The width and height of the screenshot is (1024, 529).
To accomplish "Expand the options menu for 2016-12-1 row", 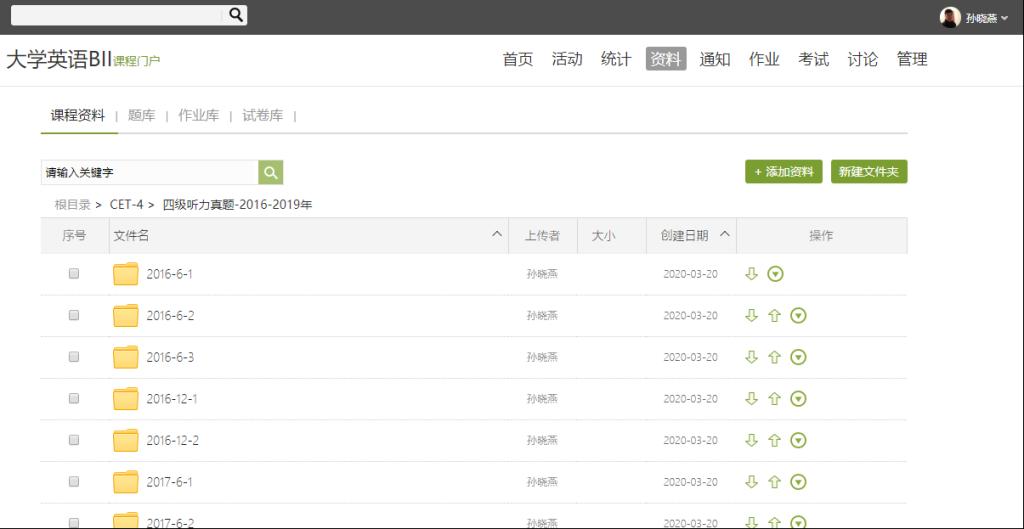I will point(798,399).
